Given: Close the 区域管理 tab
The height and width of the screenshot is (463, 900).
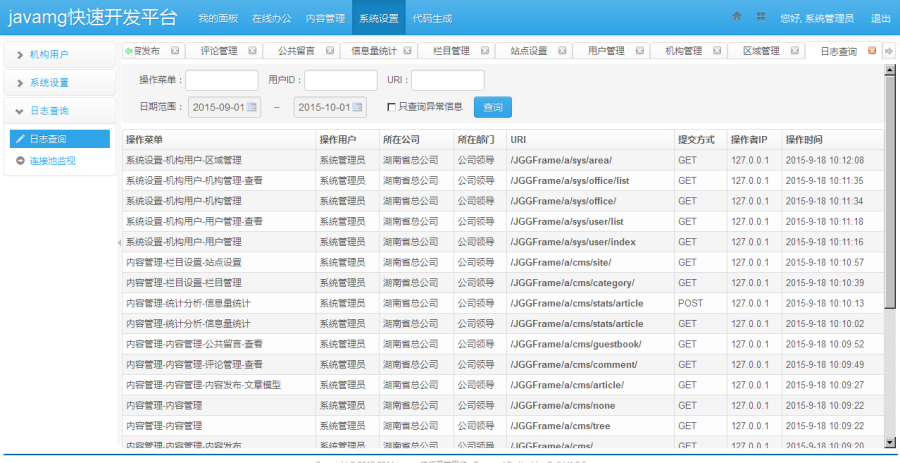Looking at the screenshot, I should pyautogui.click(x=795, y=50).
